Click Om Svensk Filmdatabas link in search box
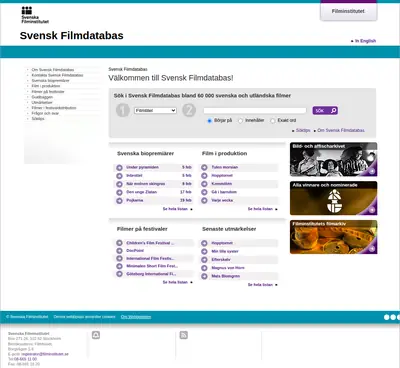The height and width of the screenshot is (368, 400). point(341,130)
